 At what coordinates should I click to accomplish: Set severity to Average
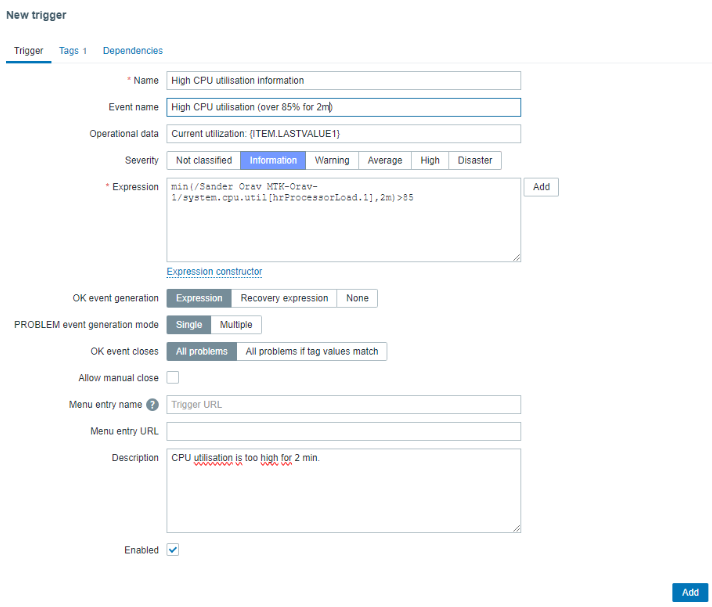tap(385, 160)
